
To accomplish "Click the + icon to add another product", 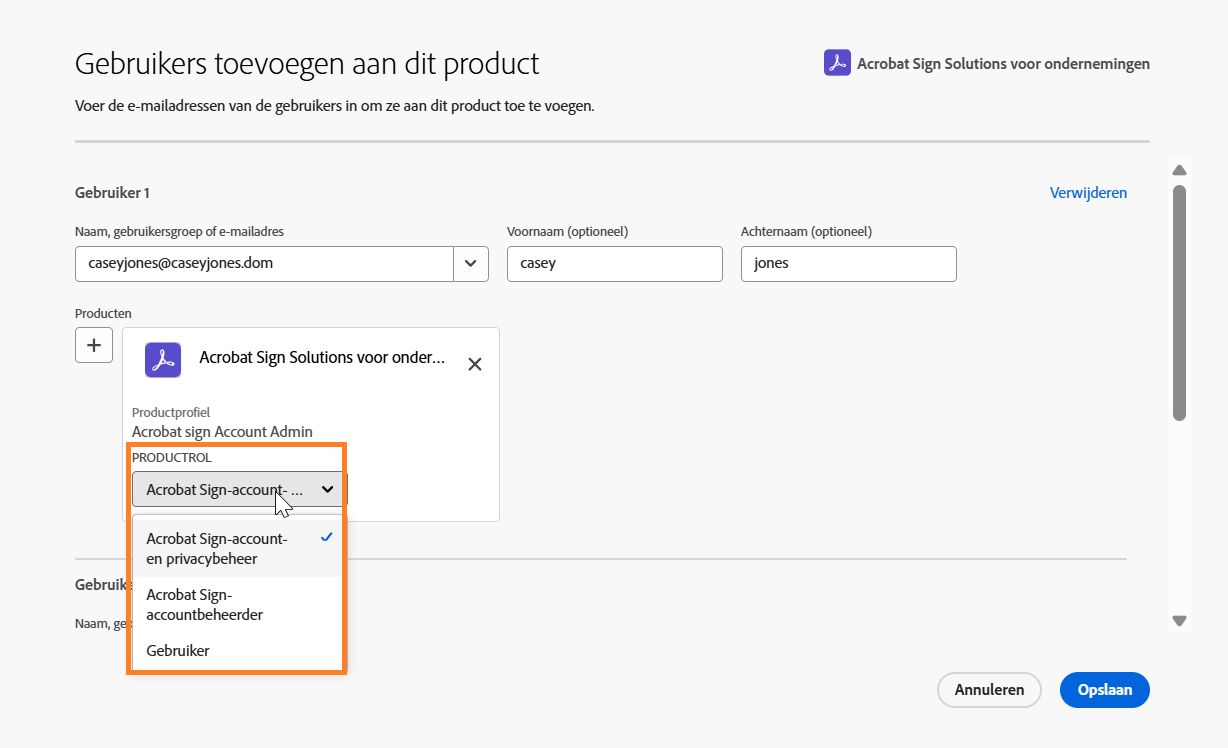I will coord(93,344).
